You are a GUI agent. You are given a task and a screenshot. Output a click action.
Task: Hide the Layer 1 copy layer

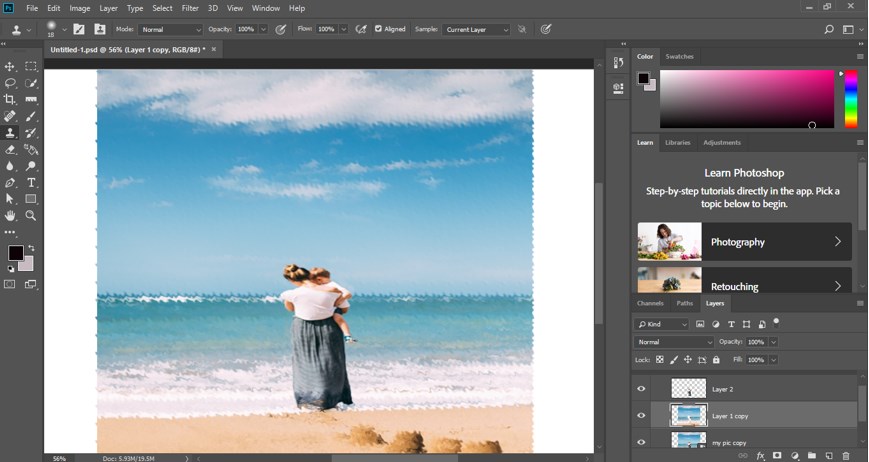642,416
